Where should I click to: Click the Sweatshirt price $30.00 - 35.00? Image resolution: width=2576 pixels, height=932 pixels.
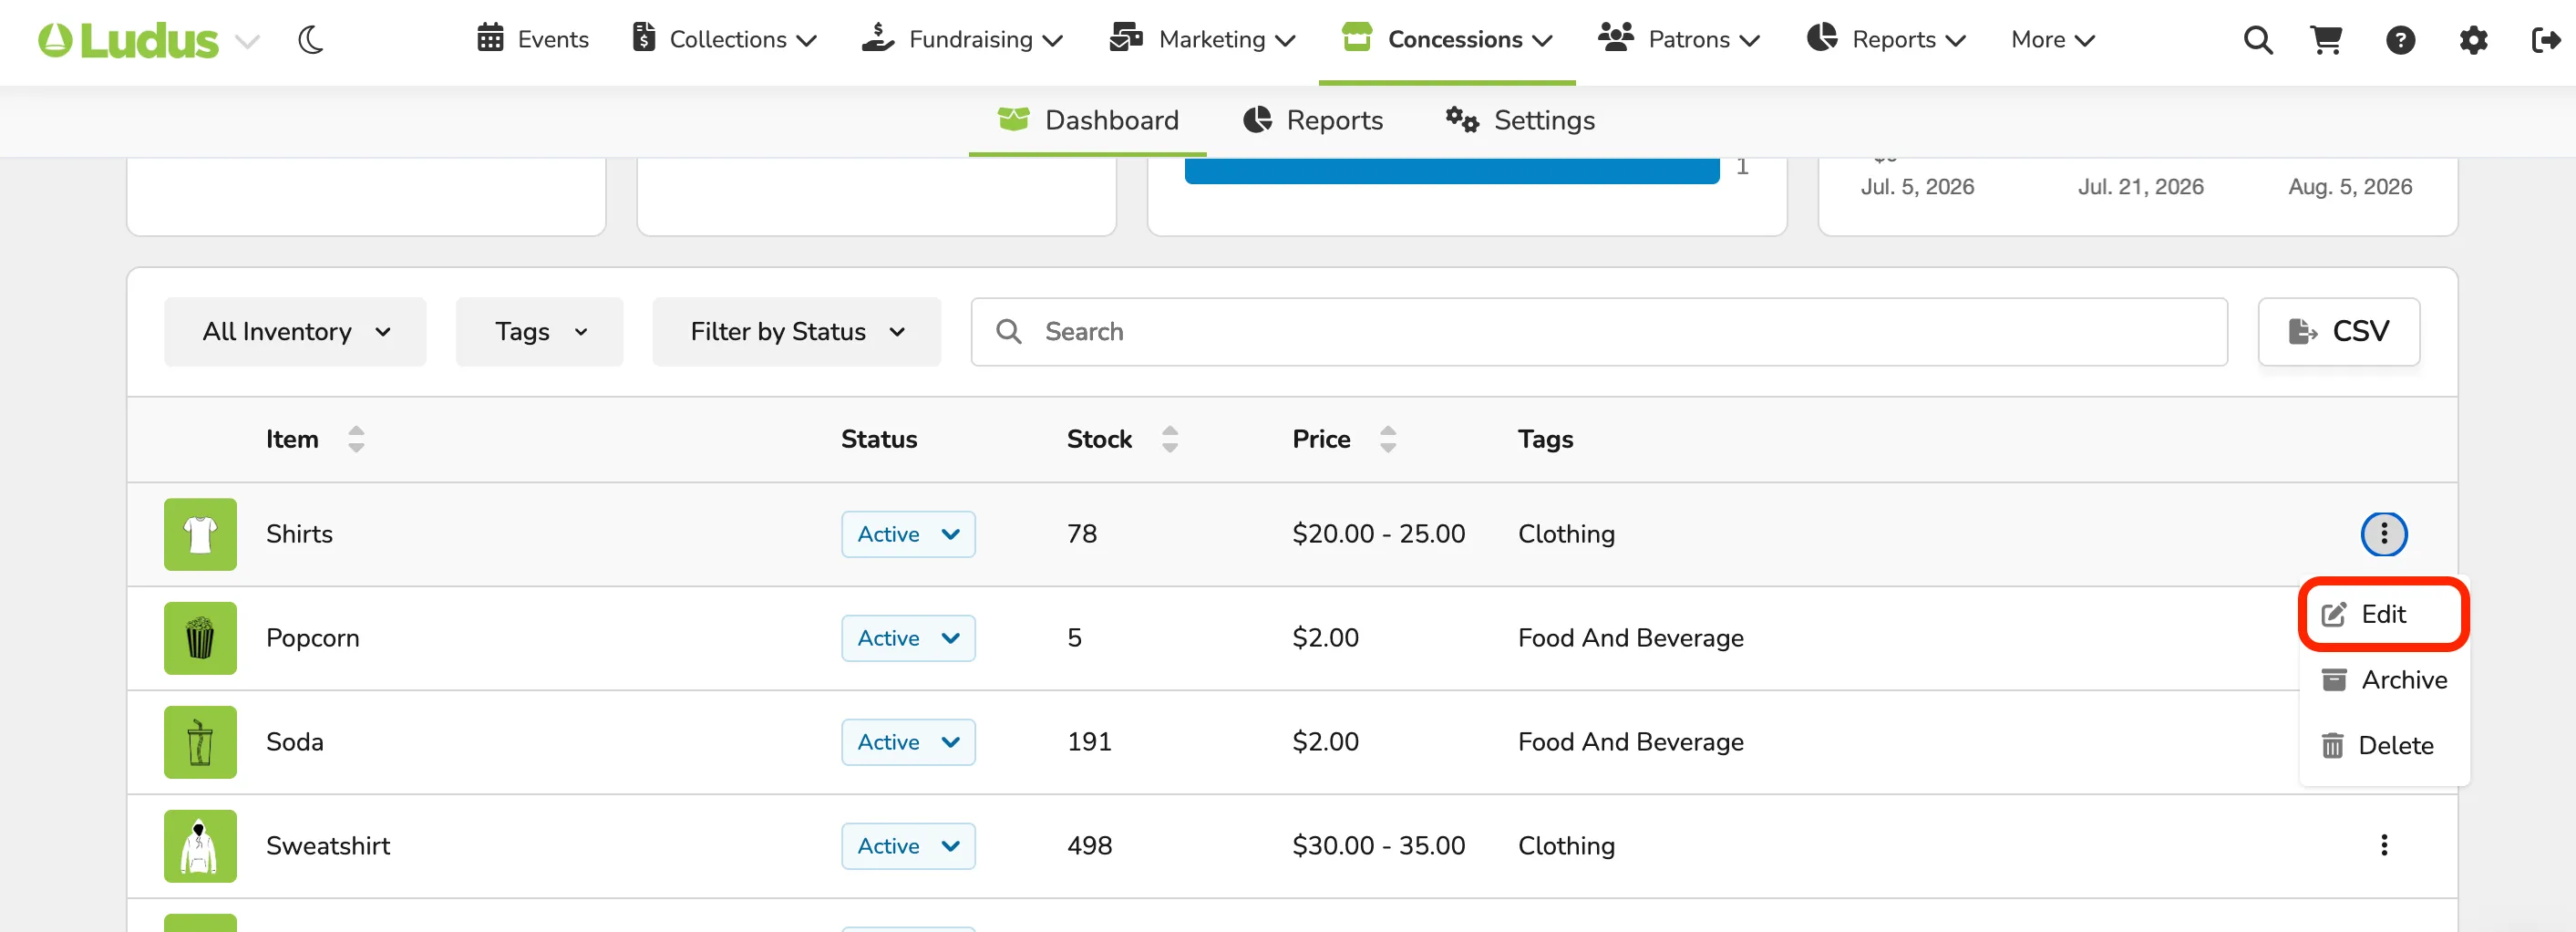point(1379,846)
